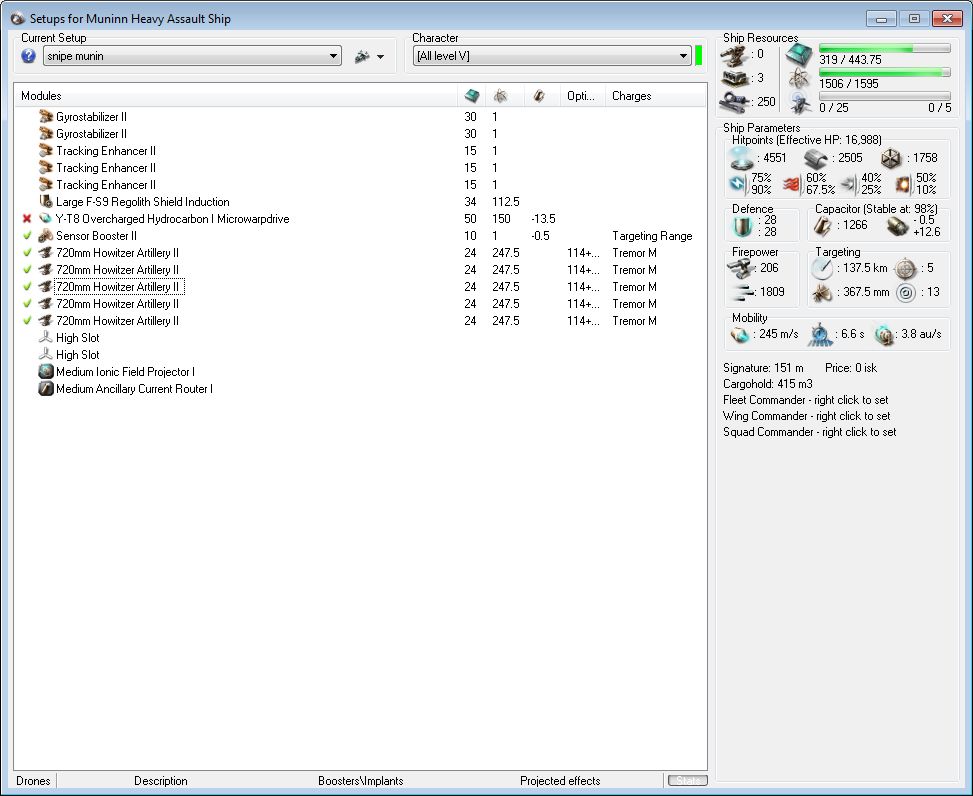973x796 pixels.
Task: Sort by the CPU column header icon
Action: pos(472,96)
